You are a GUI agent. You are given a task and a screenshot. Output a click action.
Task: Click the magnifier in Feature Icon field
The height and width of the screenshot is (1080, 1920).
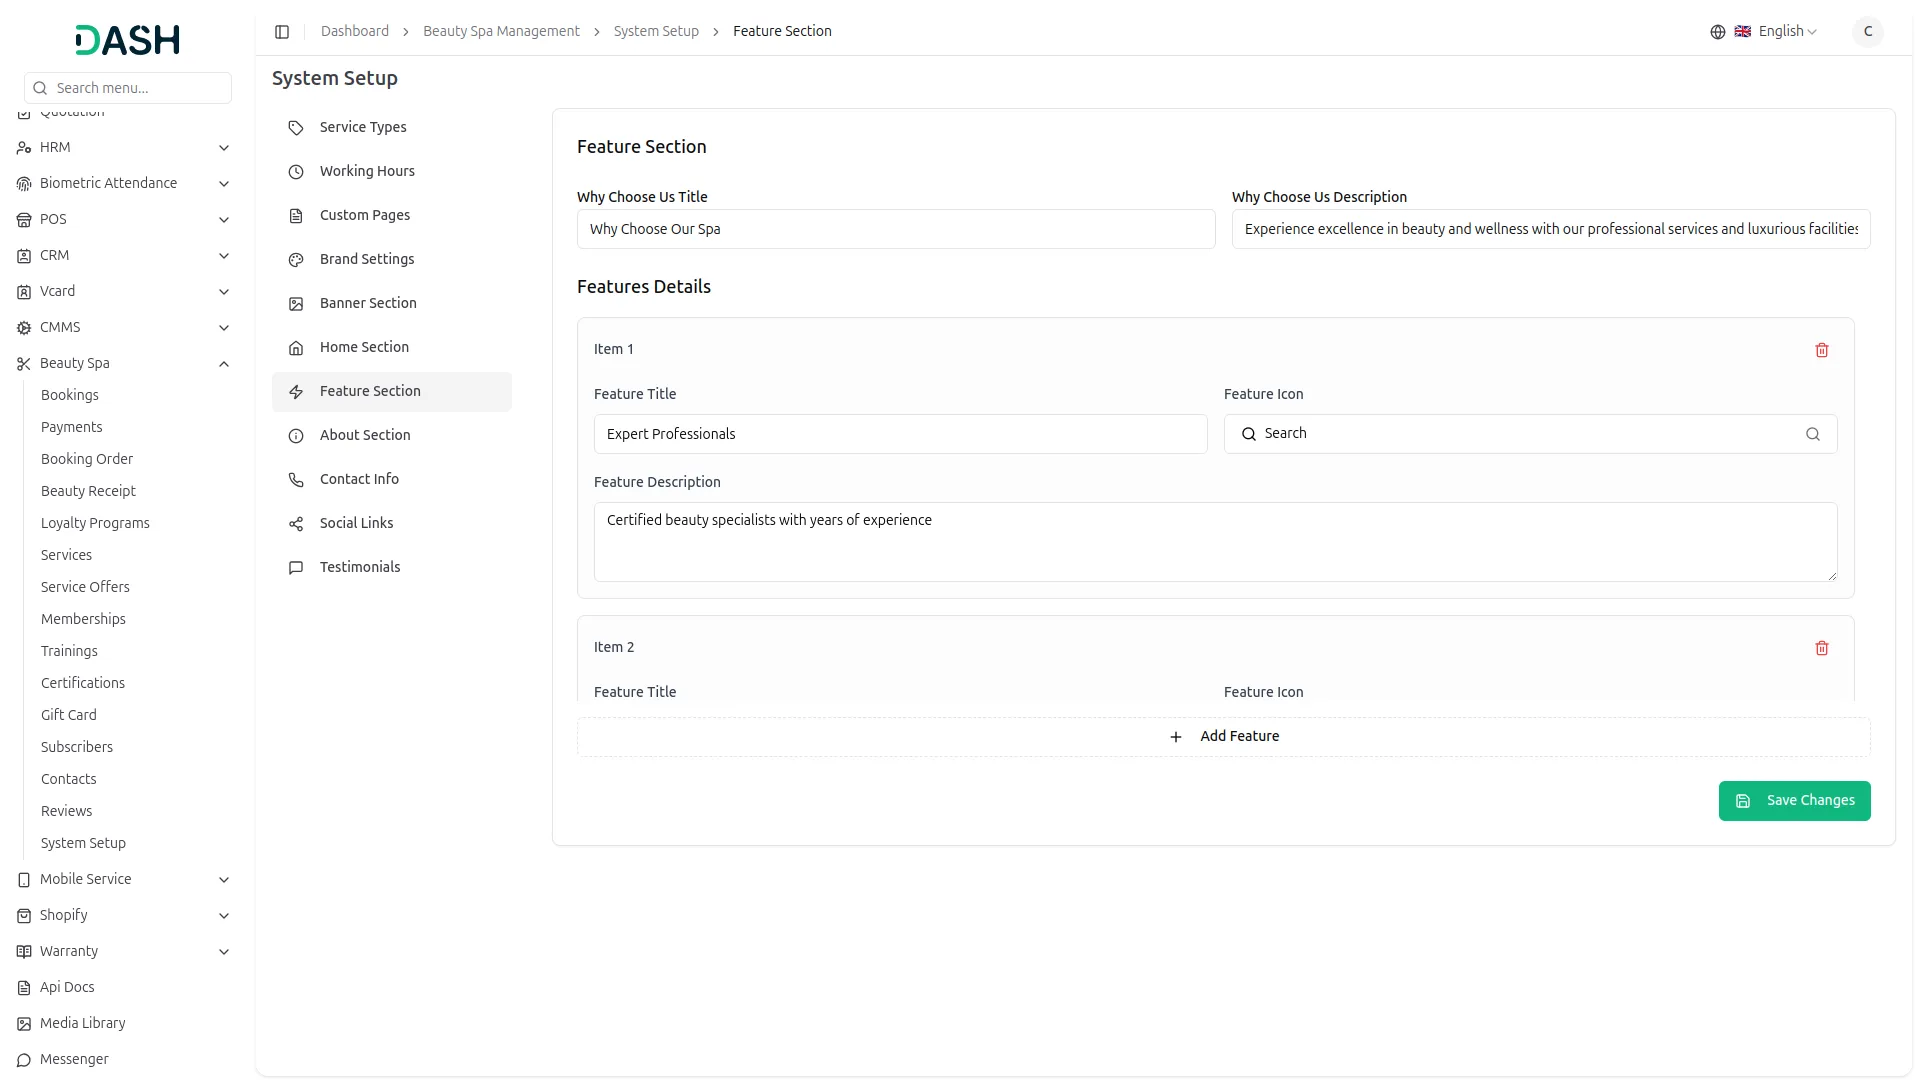click(1812, 434)
